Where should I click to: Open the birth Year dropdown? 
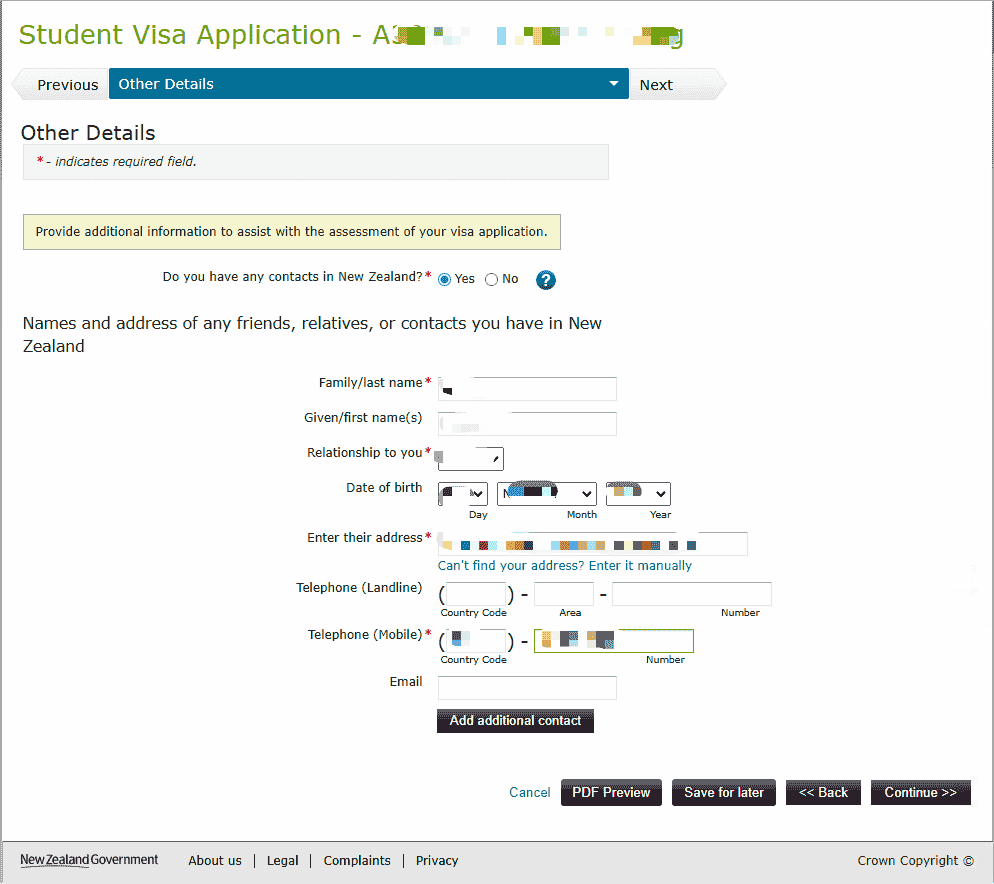(638, 494)
